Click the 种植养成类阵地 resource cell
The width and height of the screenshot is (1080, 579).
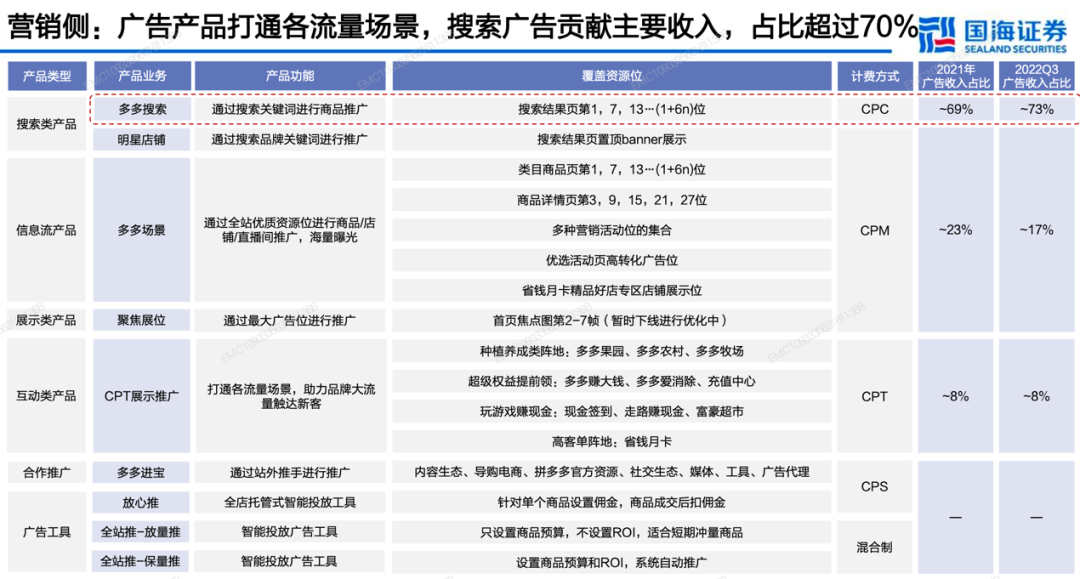(612, 351)
